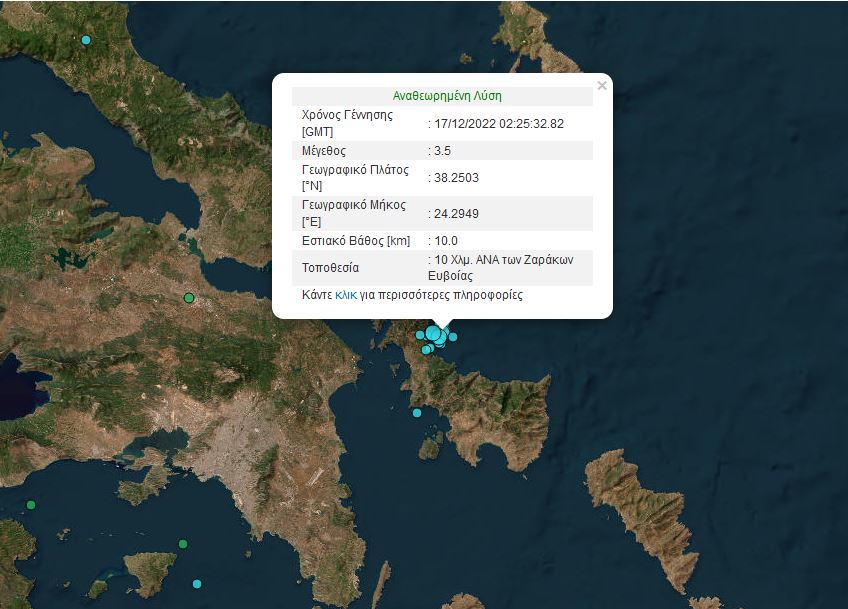Click the marker southwest of the epicenter cluster
848x609 pixels.
tap(426, 350)
